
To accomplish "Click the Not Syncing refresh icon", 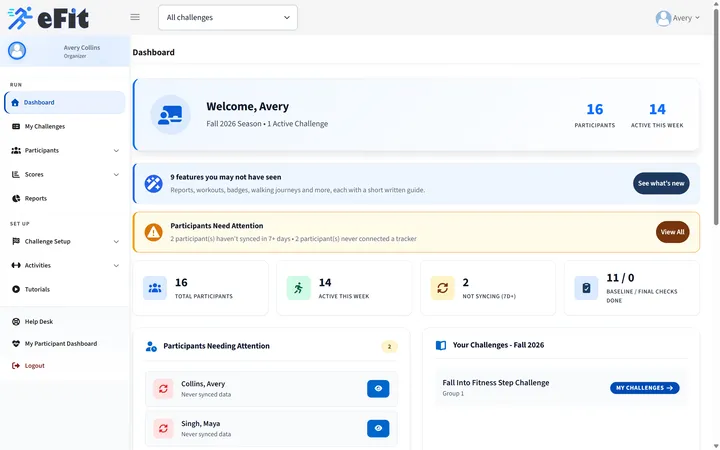I will pos(442,288).
